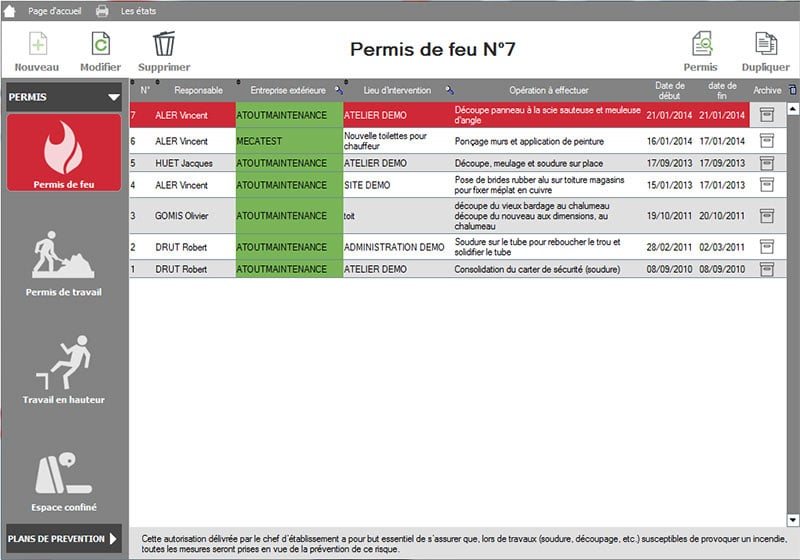
Task: Select end date 02/03/2011
Action: (722, 247)
